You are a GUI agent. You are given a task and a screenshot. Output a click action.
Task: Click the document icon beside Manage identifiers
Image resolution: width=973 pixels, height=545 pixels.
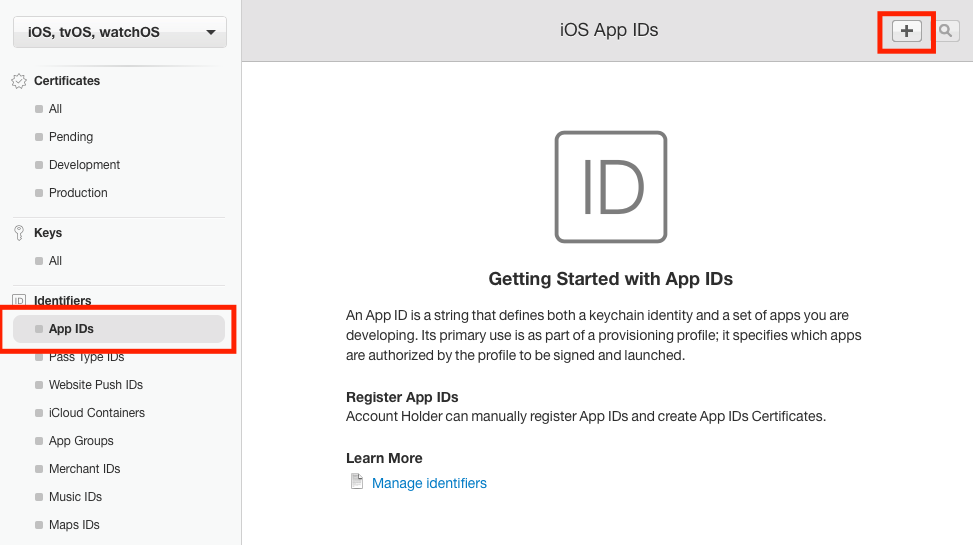tap(357, 482)
